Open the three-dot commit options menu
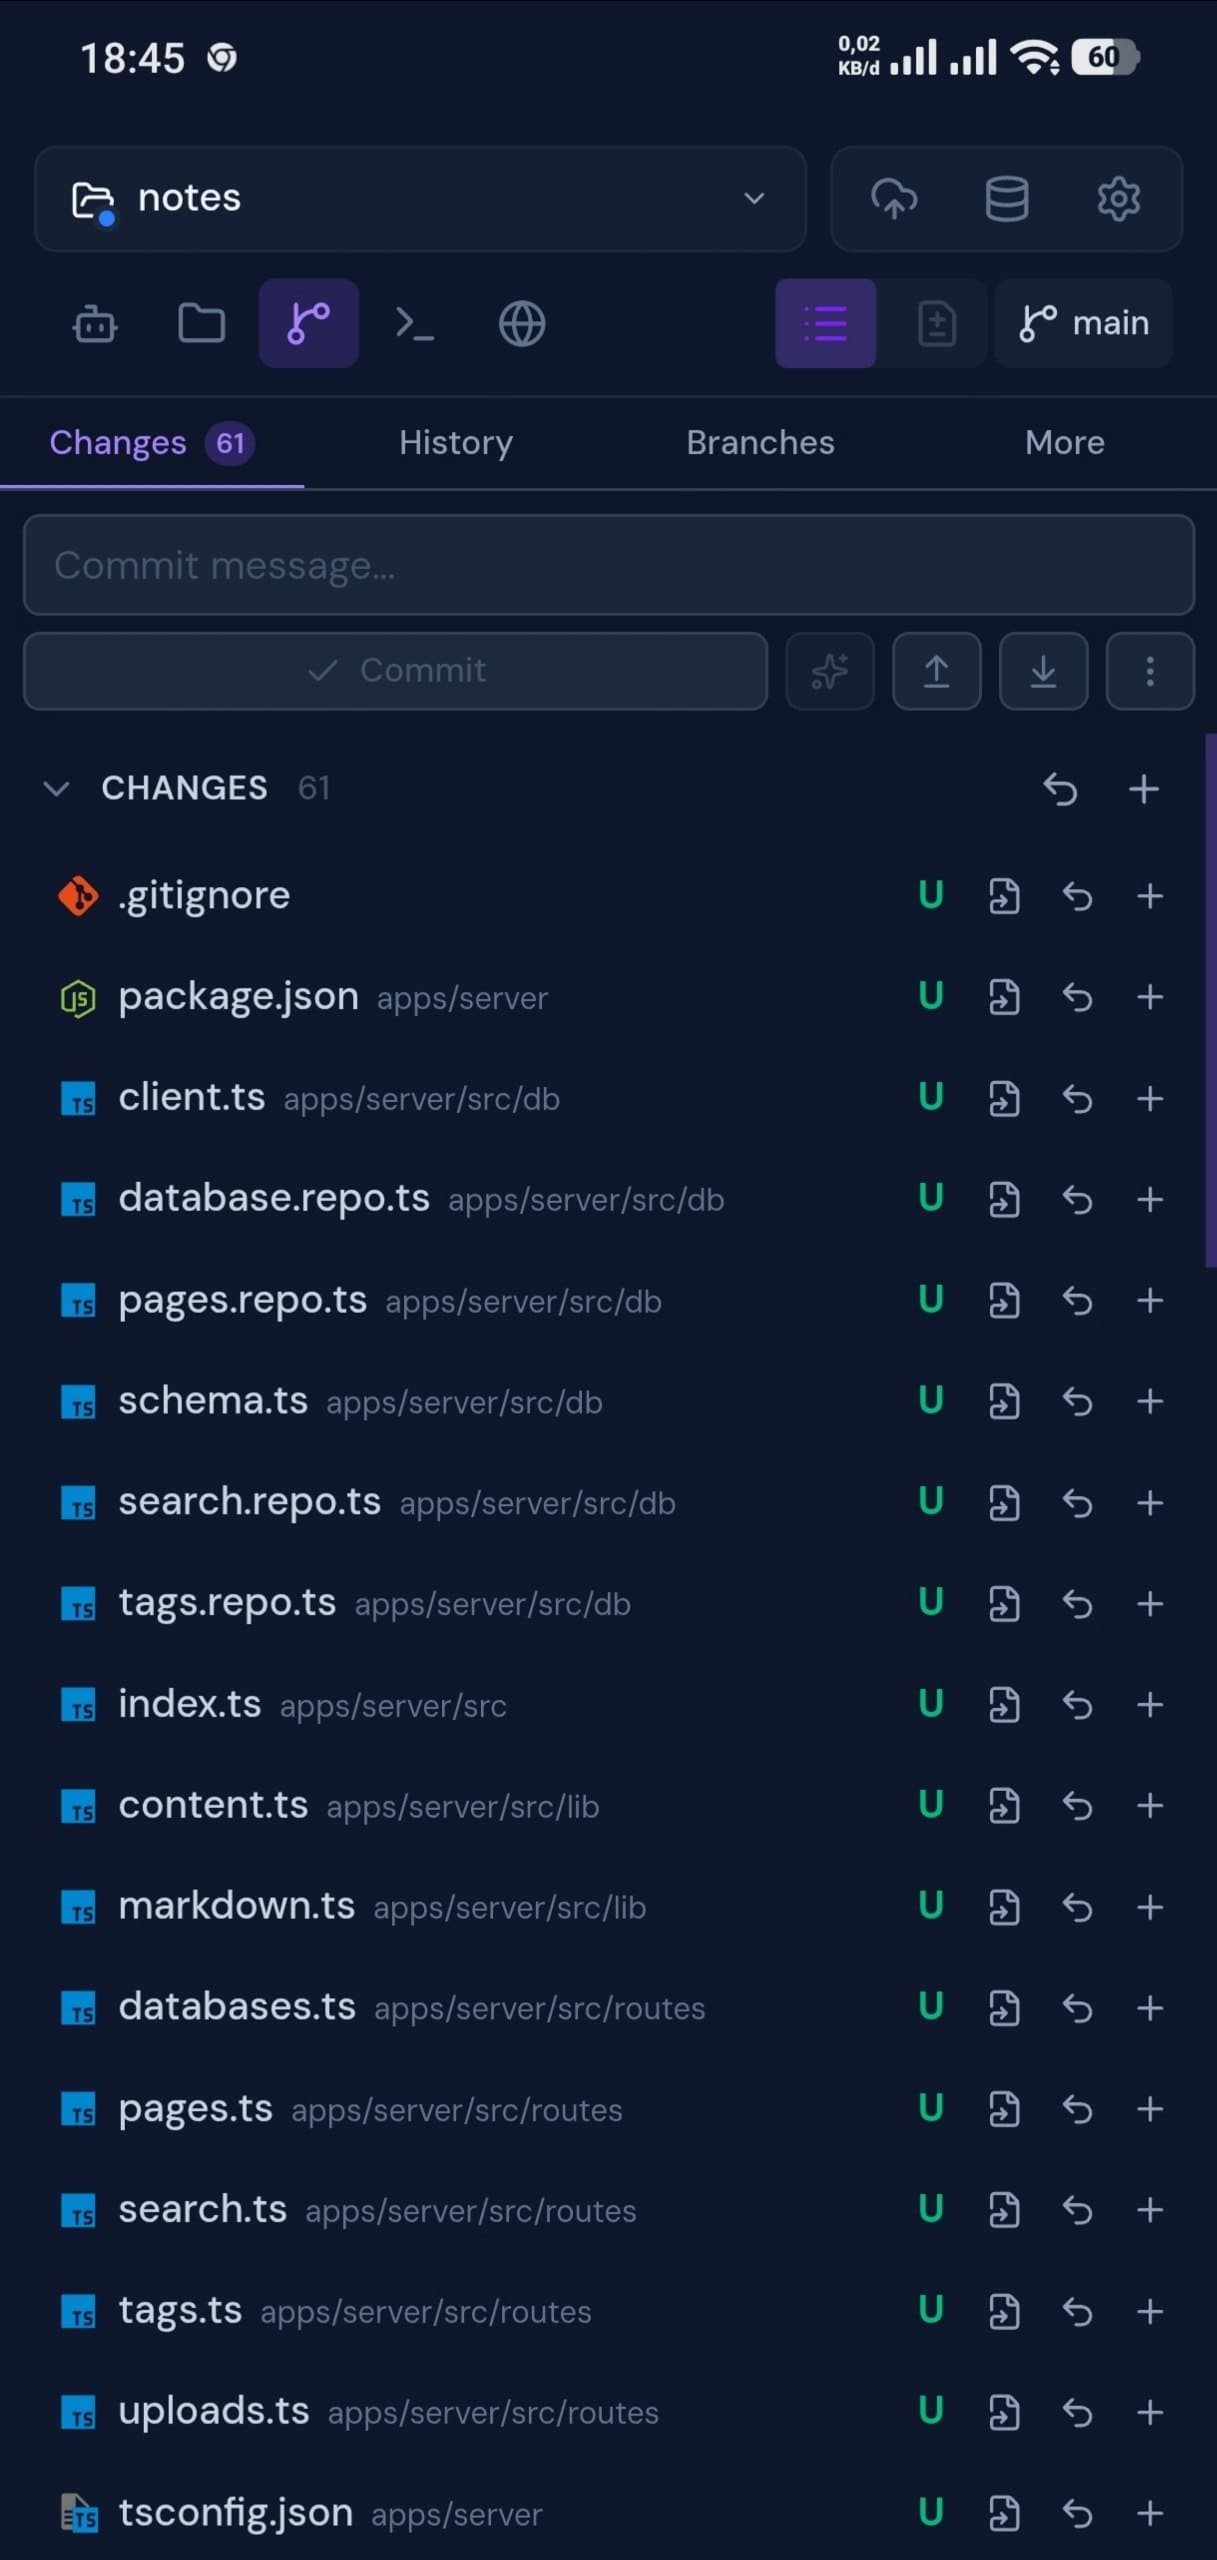This screenshot has width=1217, height=2560. pyautogui.click(x=1150, y=670)
